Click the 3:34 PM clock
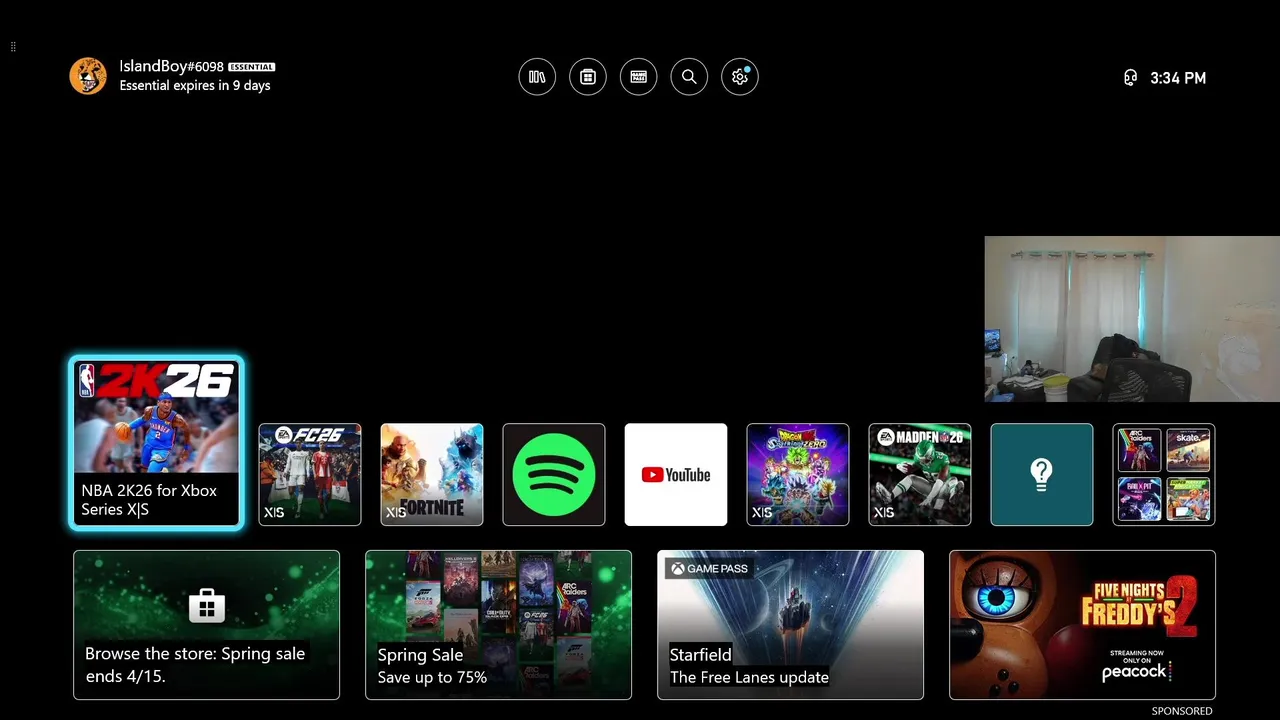This screenshot has width=1280, height=720. click(x=1178, y=78)
